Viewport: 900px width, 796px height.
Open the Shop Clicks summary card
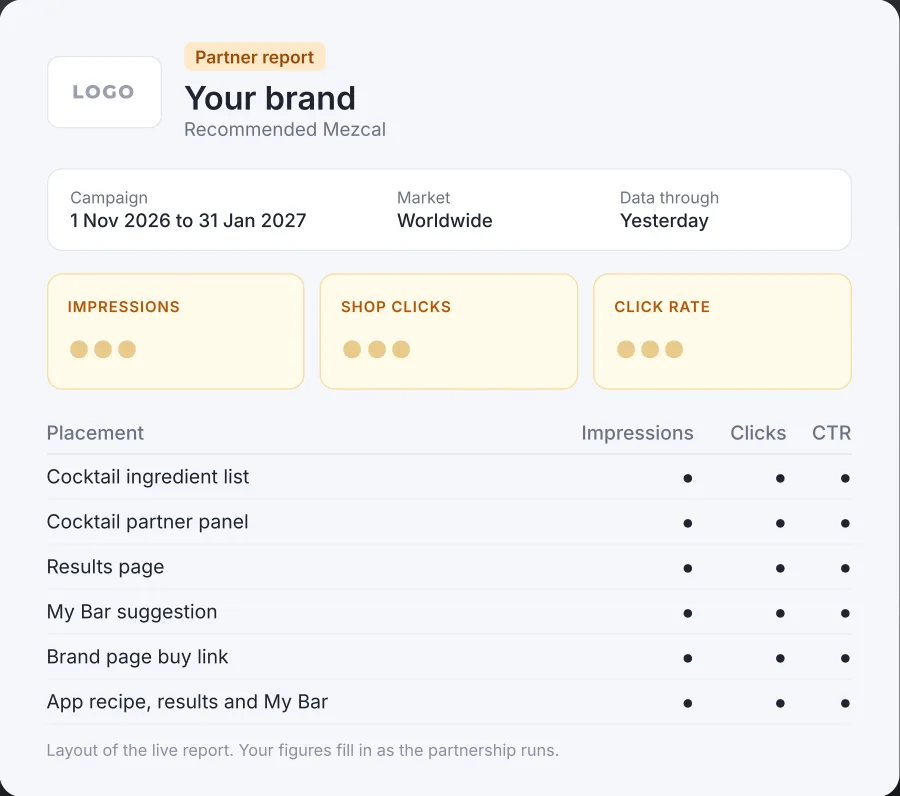click(449, 331)
